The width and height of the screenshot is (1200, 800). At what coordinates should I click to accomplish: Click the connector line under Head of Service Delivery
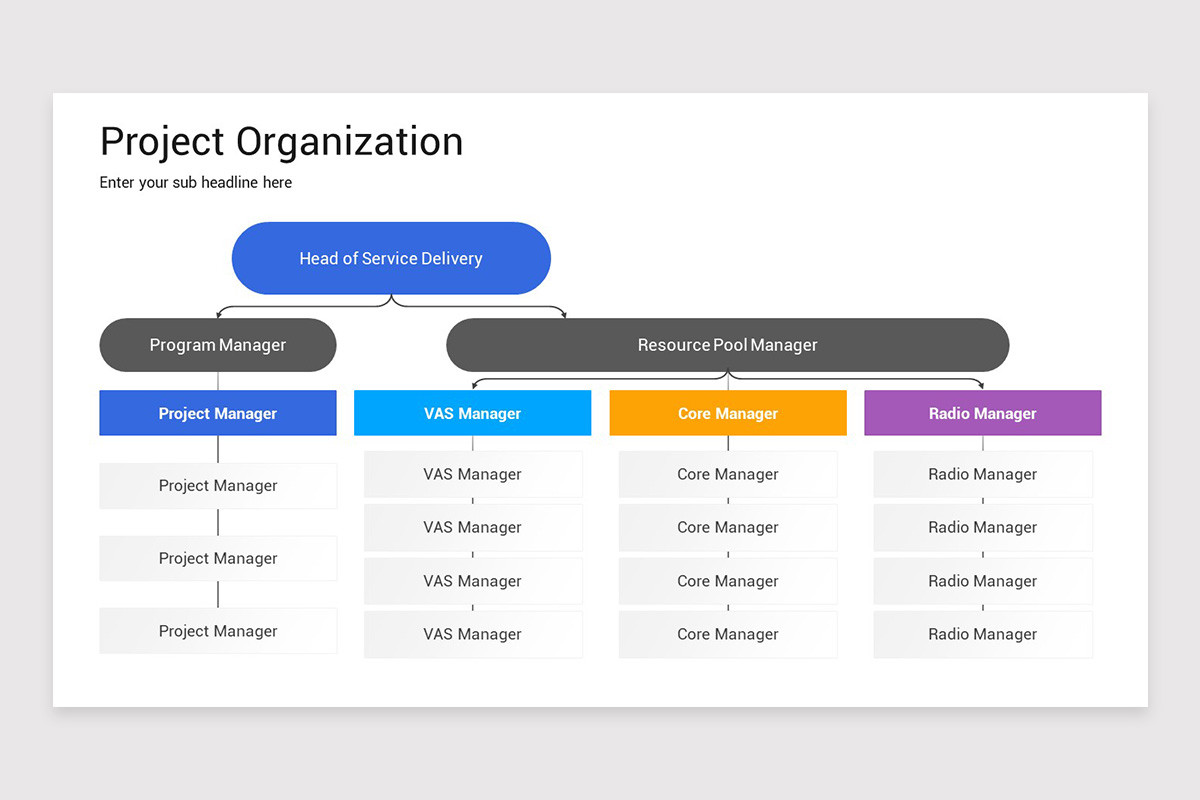[391, 303]
